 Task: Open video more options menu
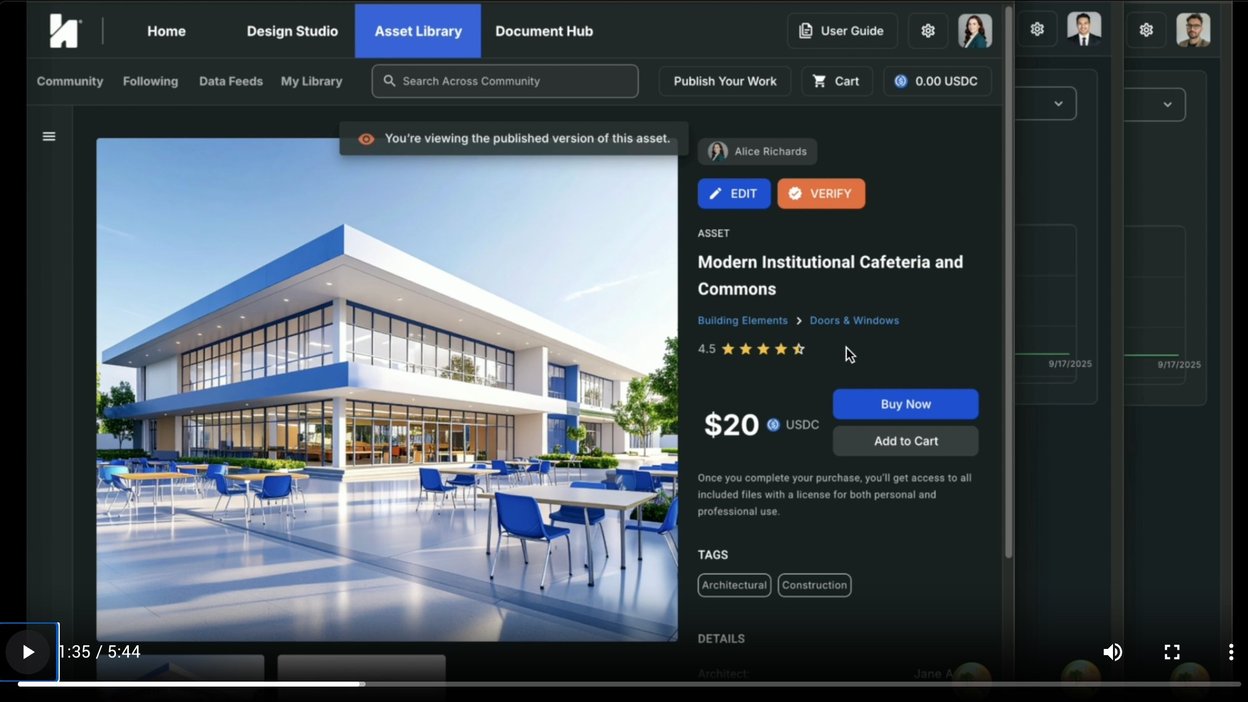(x=1230, y=652)
